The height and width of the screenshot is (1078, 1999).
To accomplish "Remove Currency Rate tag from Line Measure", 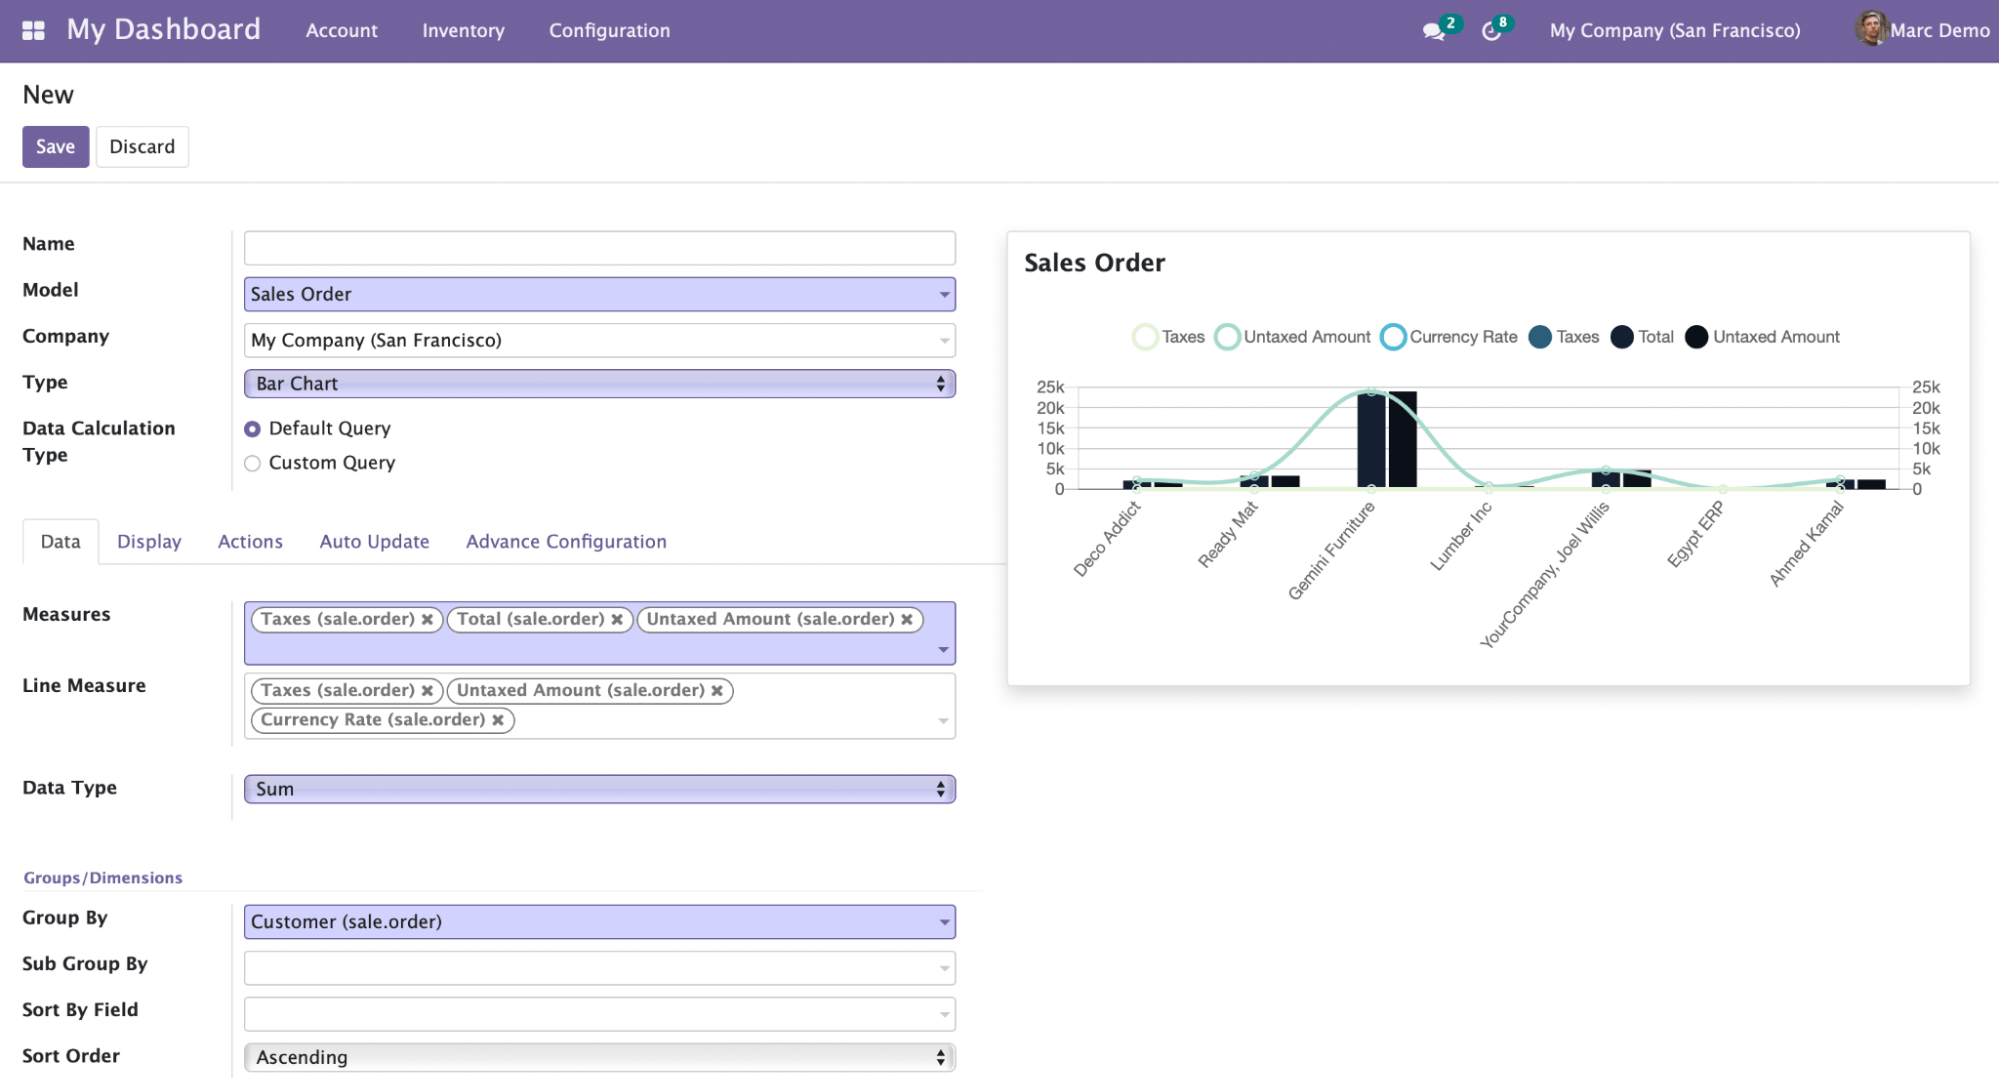I will point(498,720).
